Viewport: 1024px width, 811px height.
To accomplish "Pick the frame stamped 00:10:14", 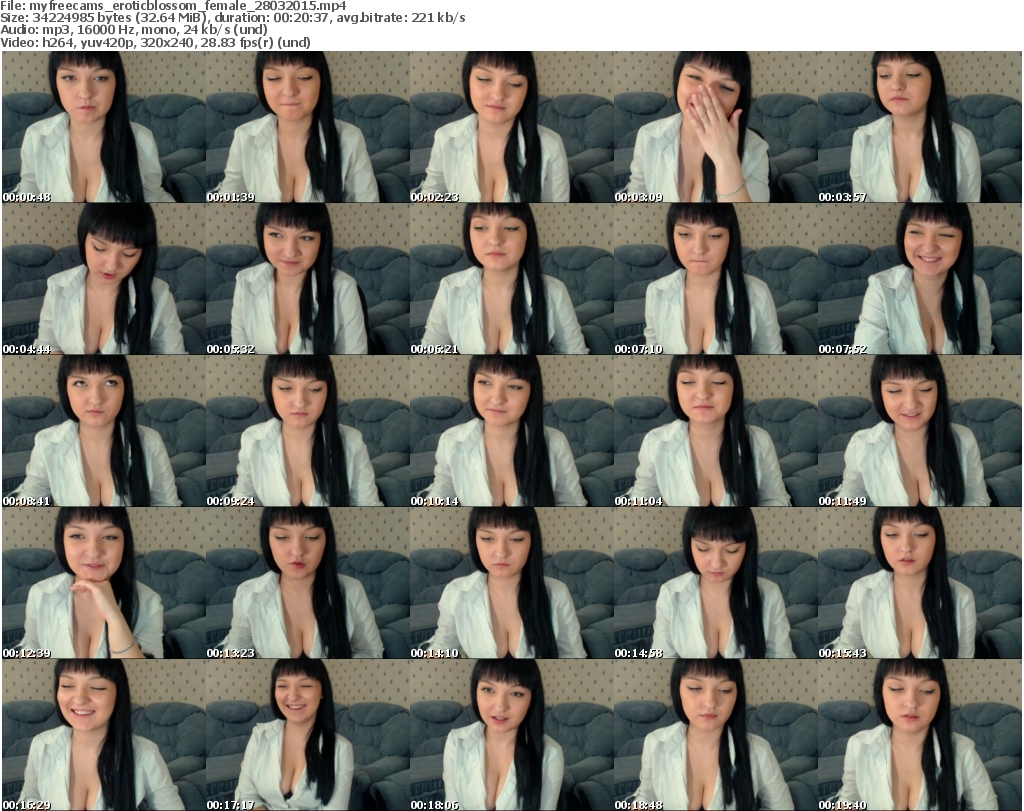I will (511, 431).
